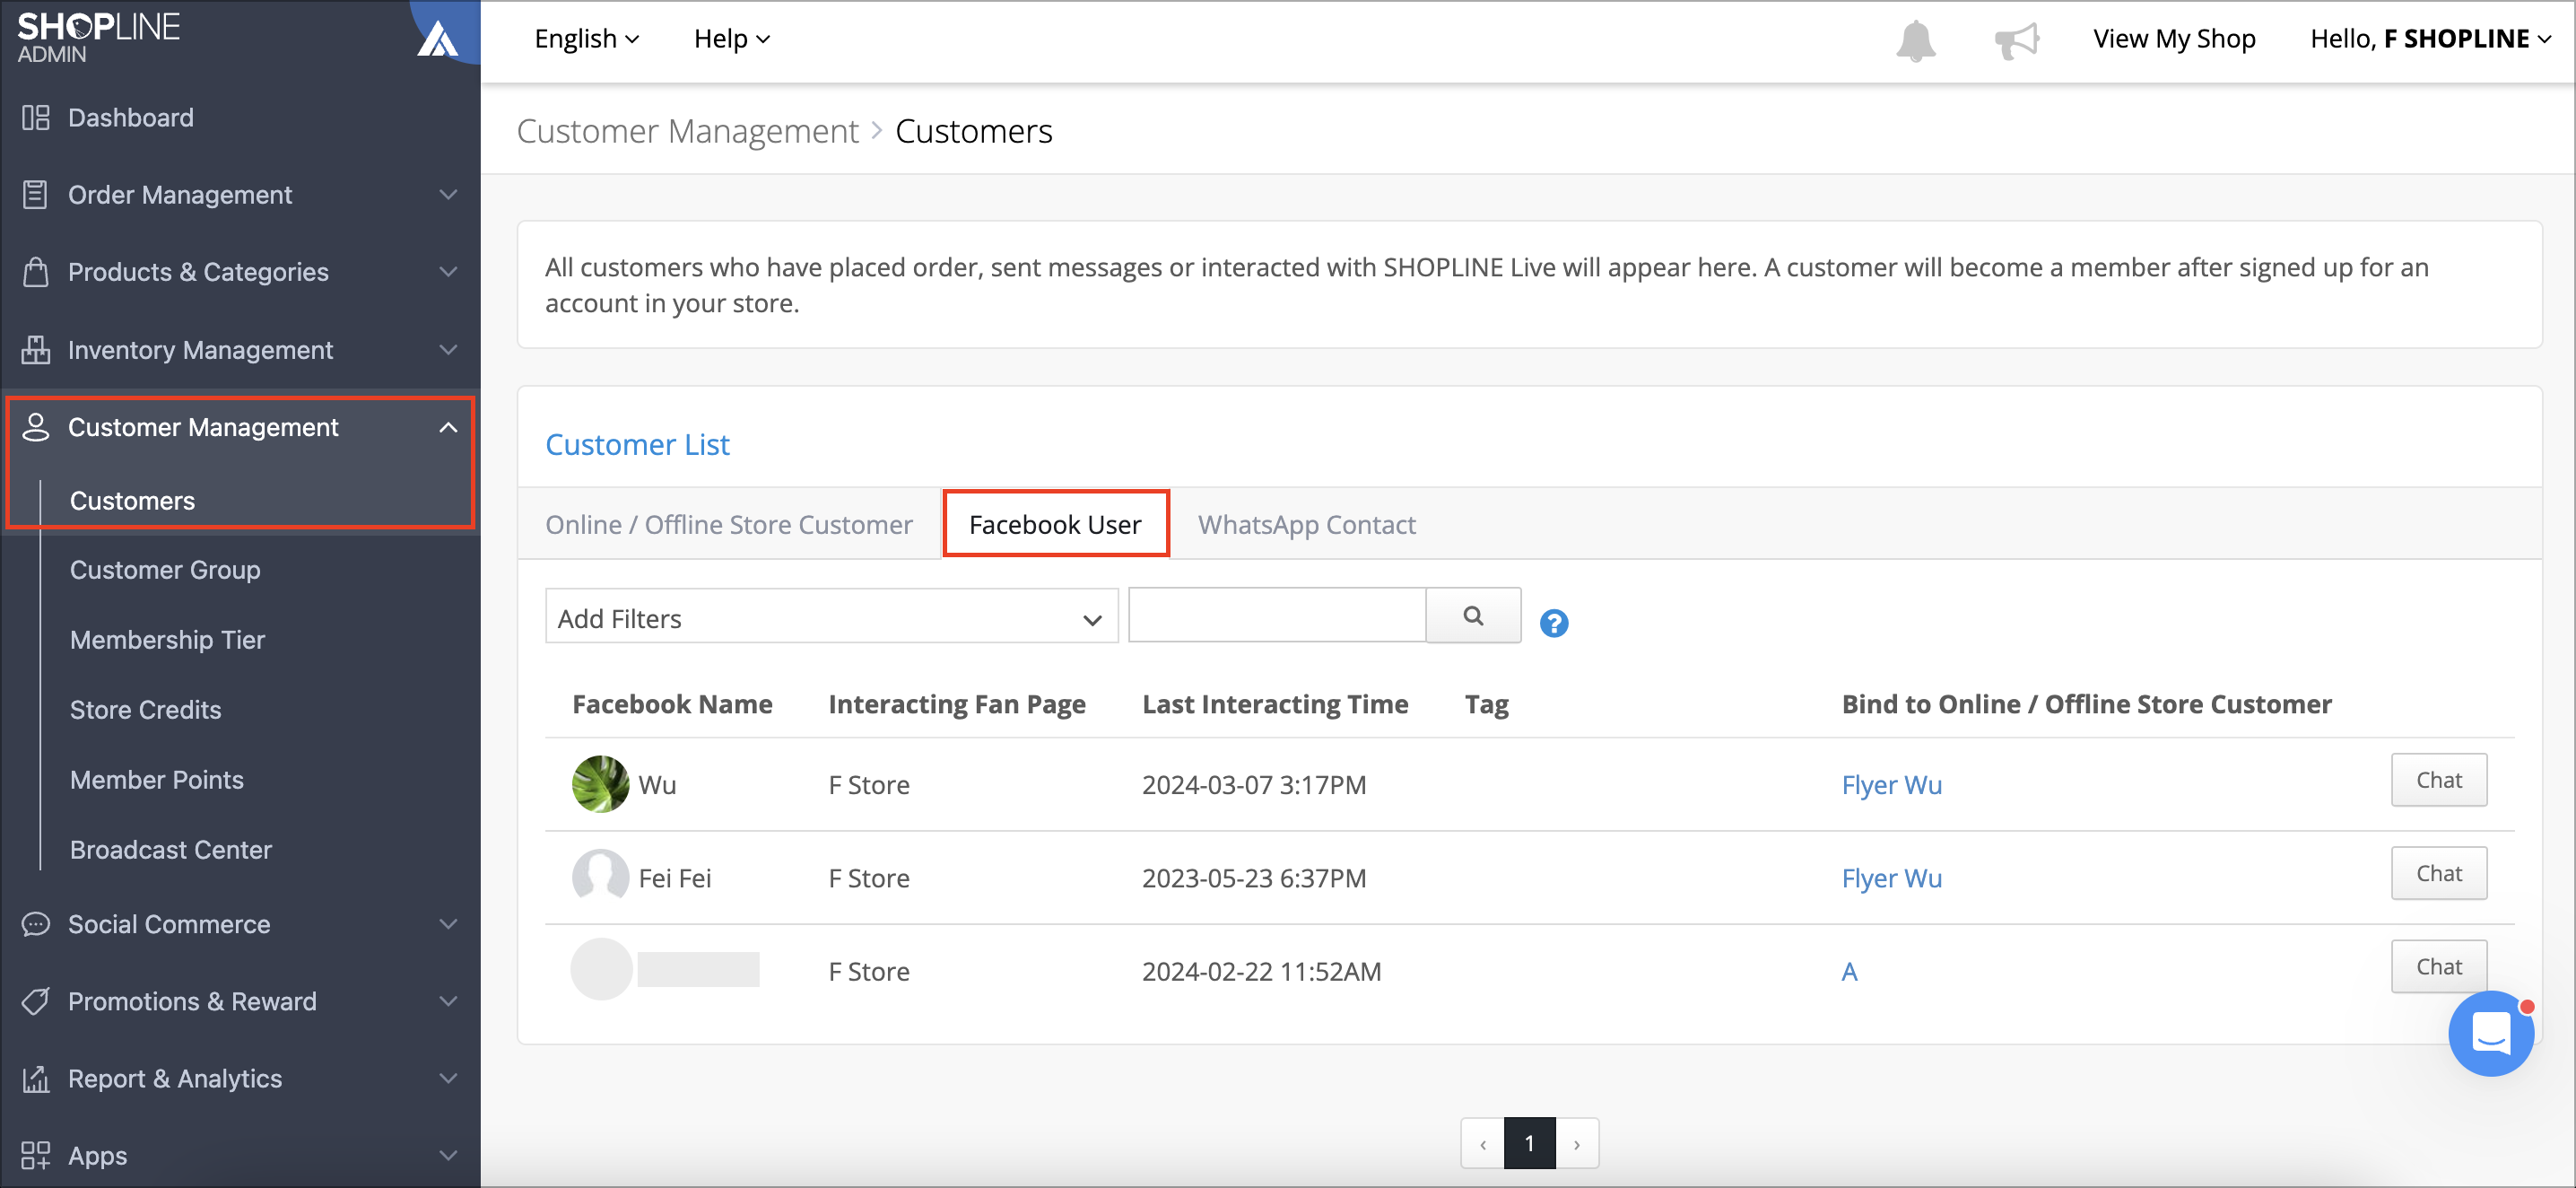Open Membership Tier in the sidebar
Screen dimensions: 2576x1188
click(x=167, y=640)
